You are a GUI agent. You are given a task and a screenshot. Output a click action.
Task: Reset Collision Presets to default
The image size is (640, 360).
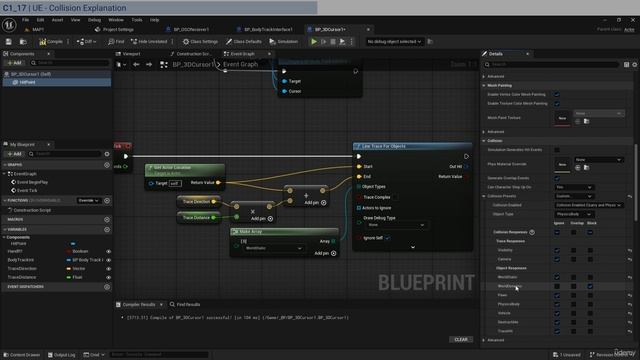pyautogui.click(x=630, y=196)
